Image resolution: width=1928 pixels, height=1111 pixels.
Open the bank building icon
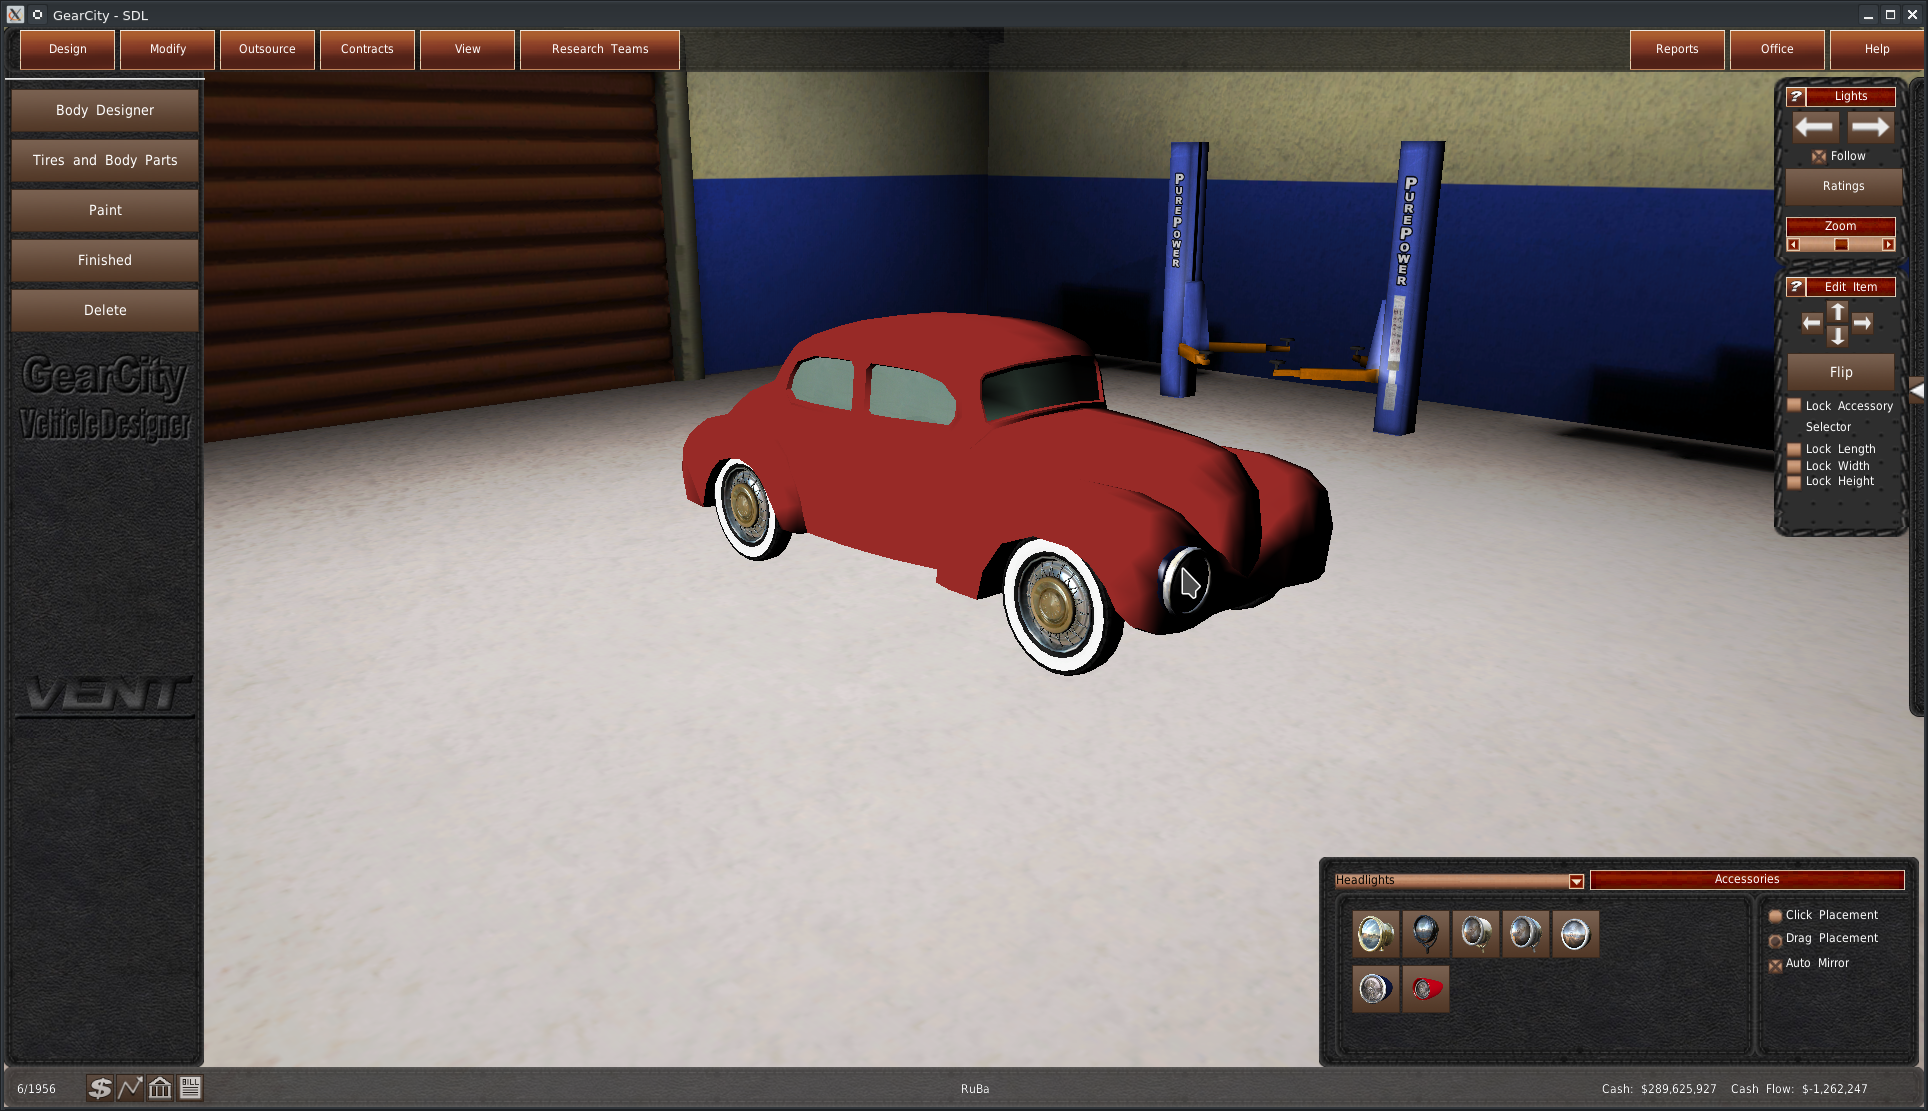(160, 1088)
